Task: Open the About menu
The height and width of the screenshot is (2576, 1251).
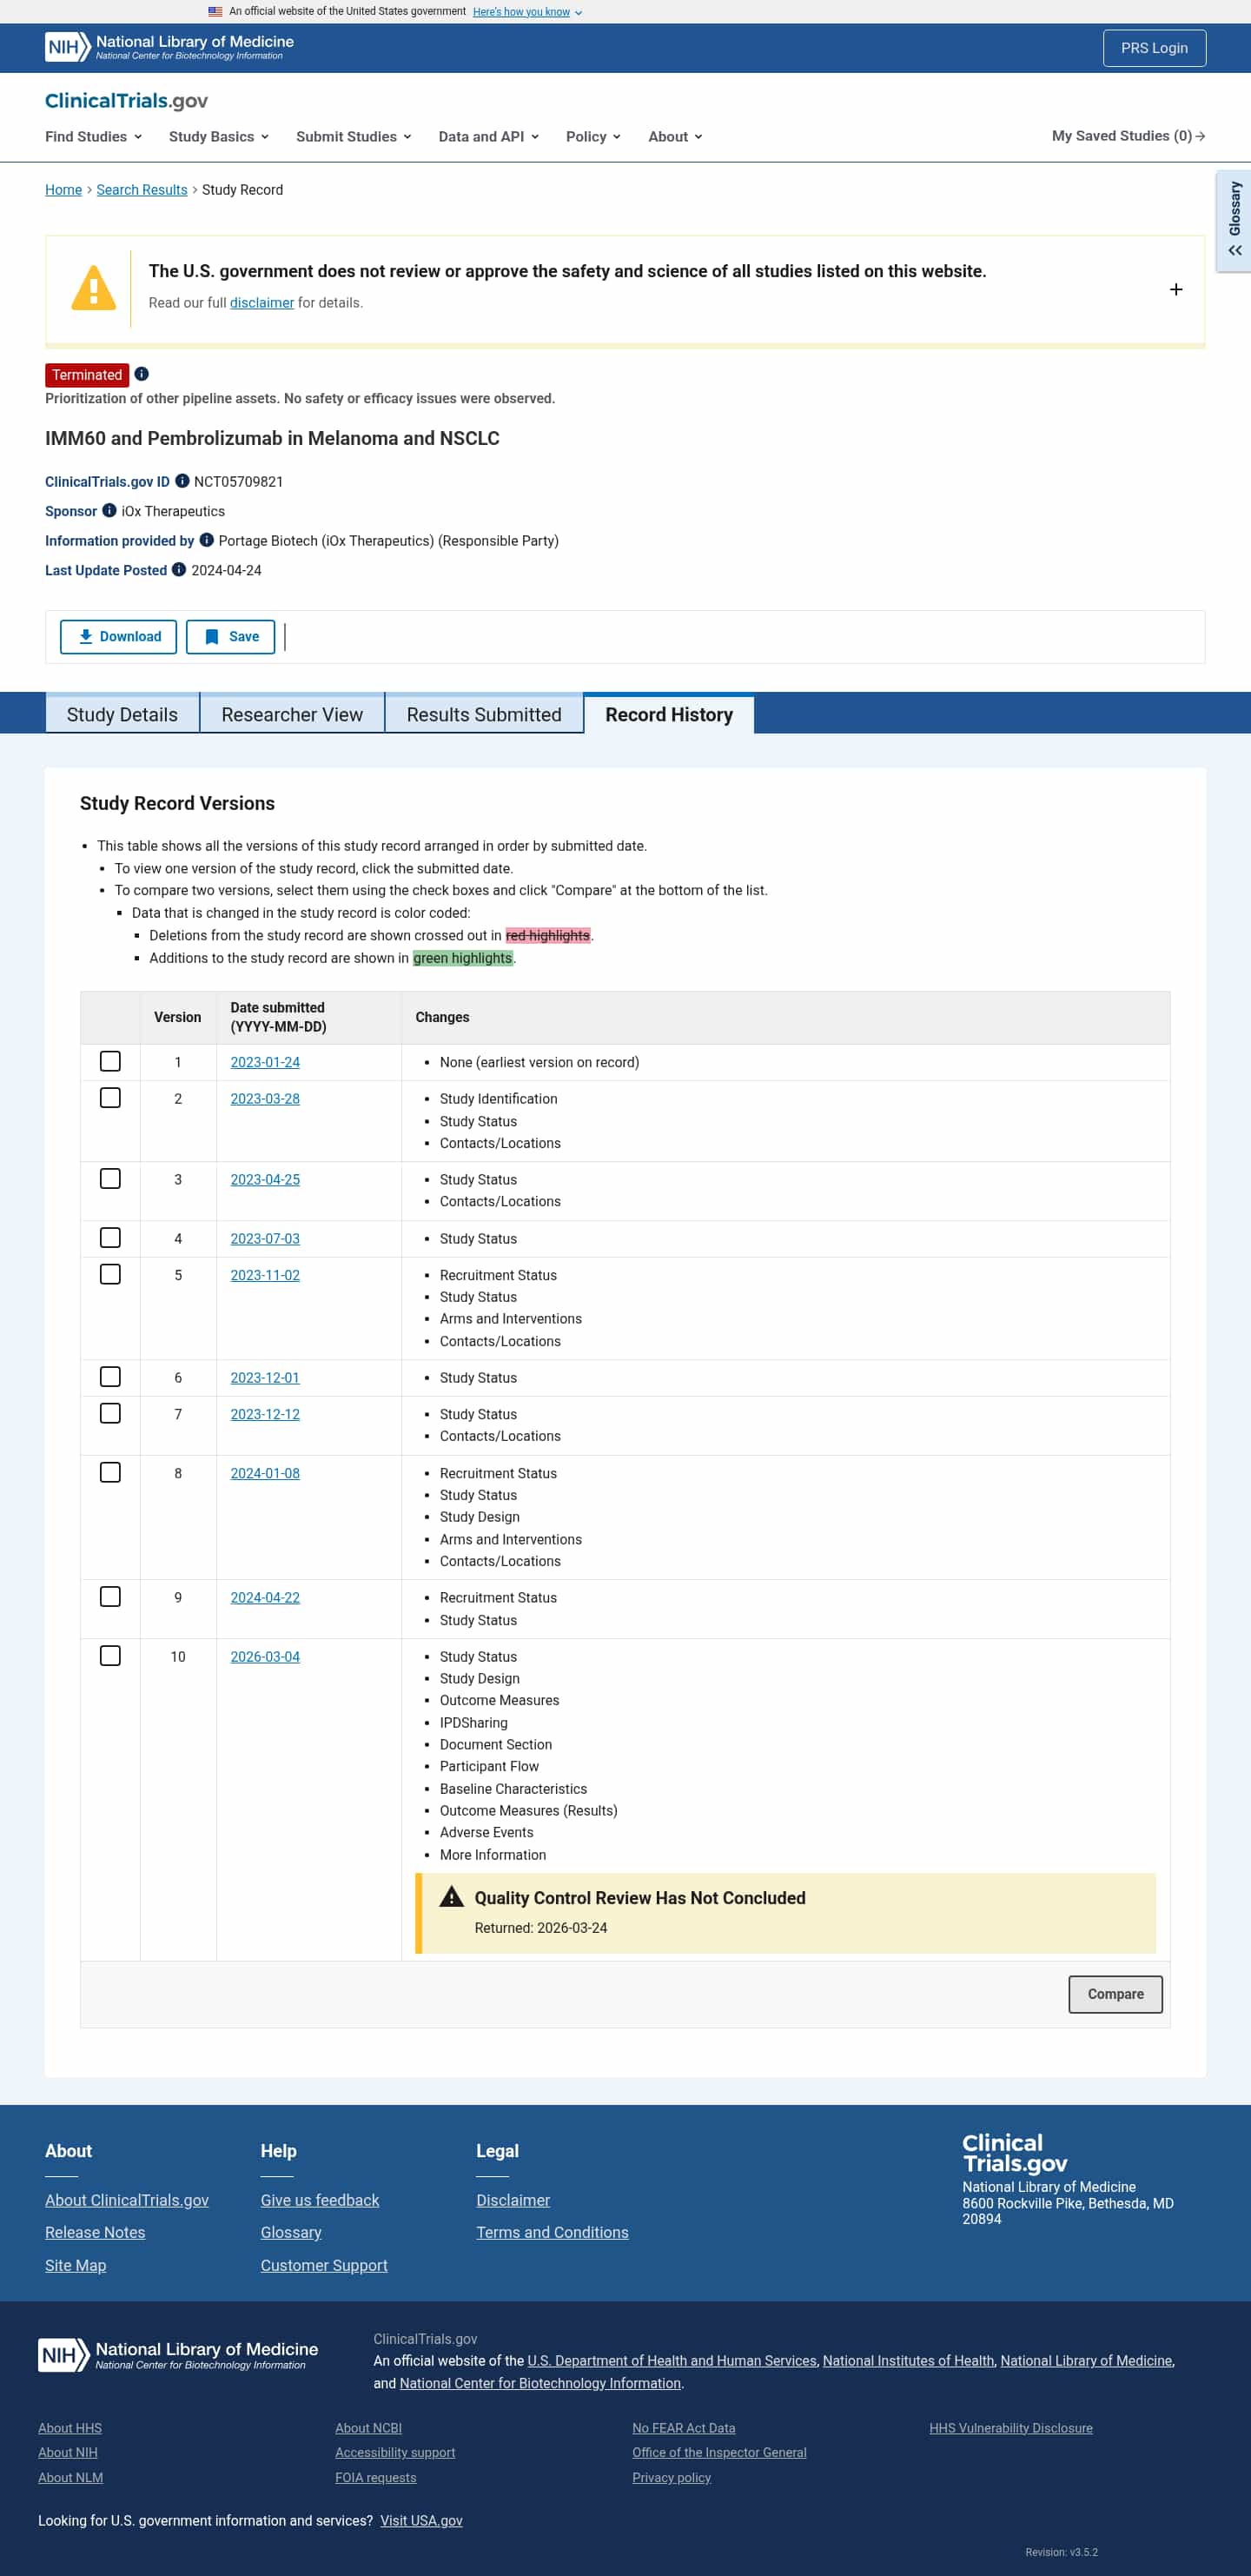Action: 675,136
